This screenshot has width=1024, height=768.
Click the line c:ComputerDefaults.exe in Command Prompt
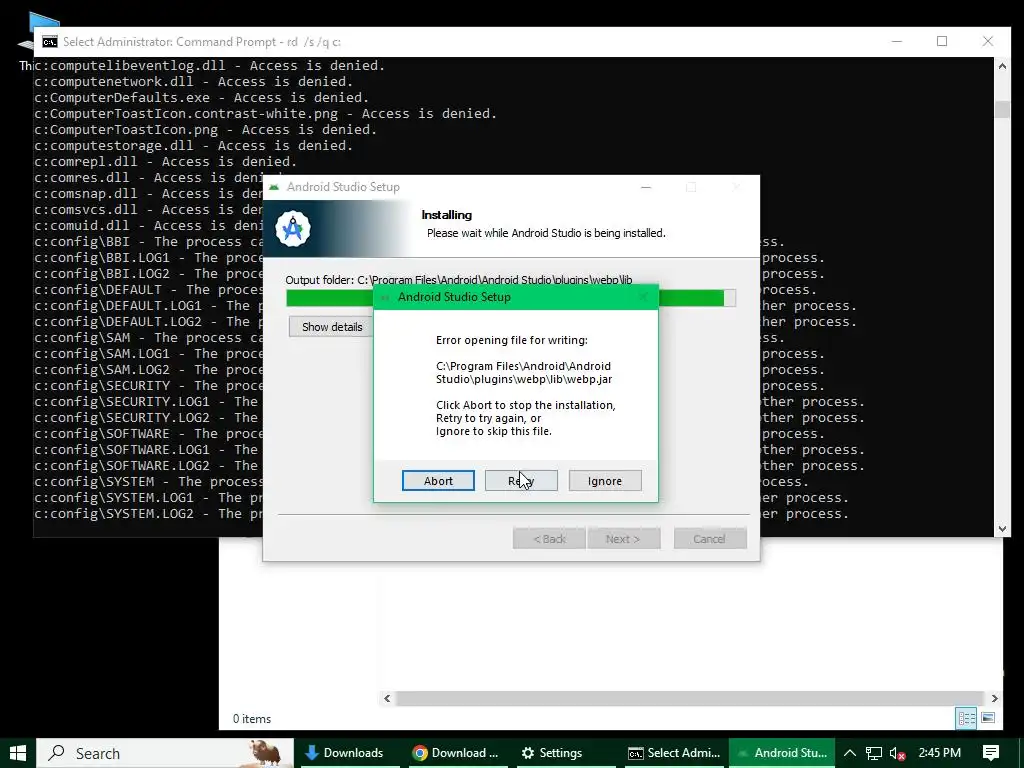(x=202, y=97)
